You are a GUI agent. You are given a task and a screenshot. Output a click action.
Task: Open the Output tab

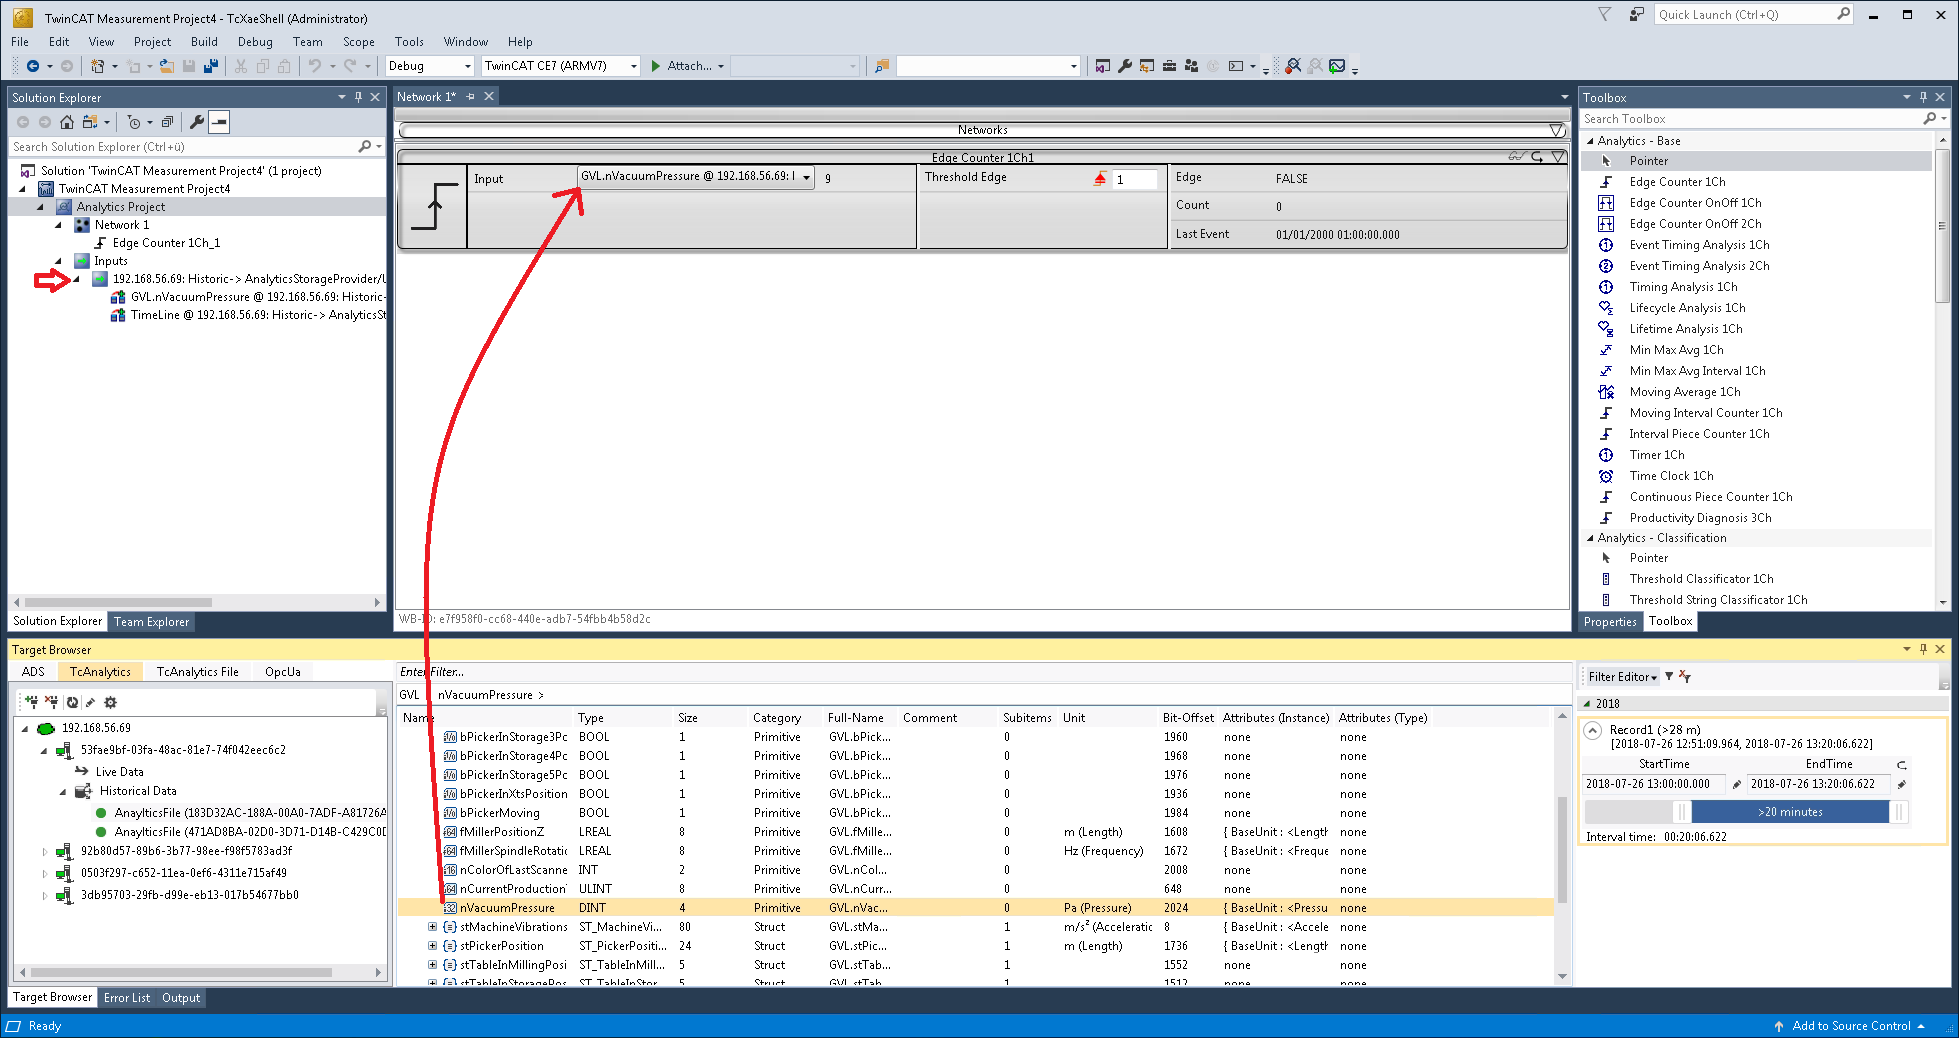pos(181,998)
